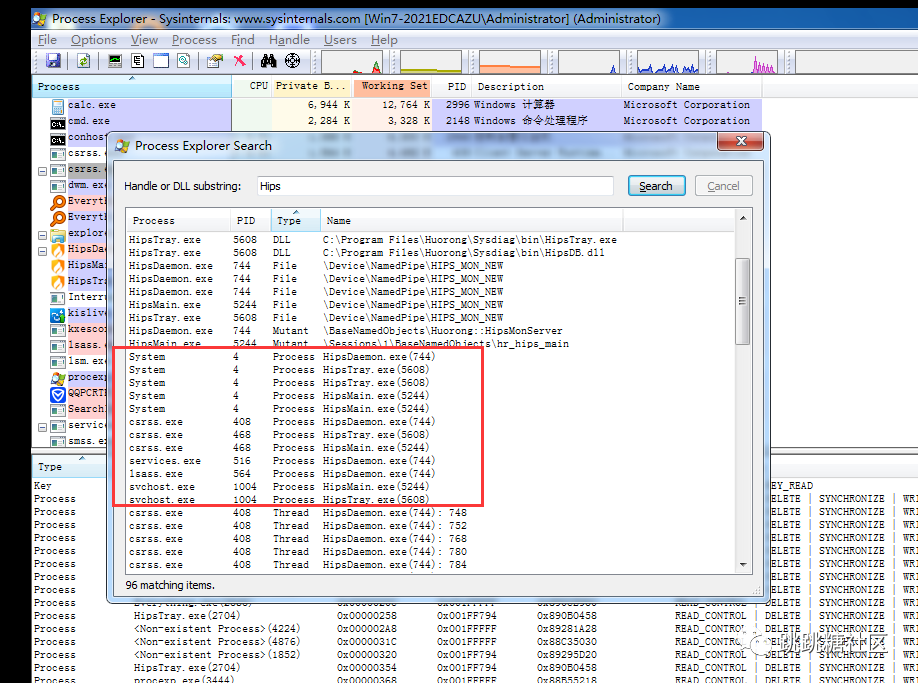The image size is (918, 683).
Task: Open the Find menu
Action: pos(242,40)
